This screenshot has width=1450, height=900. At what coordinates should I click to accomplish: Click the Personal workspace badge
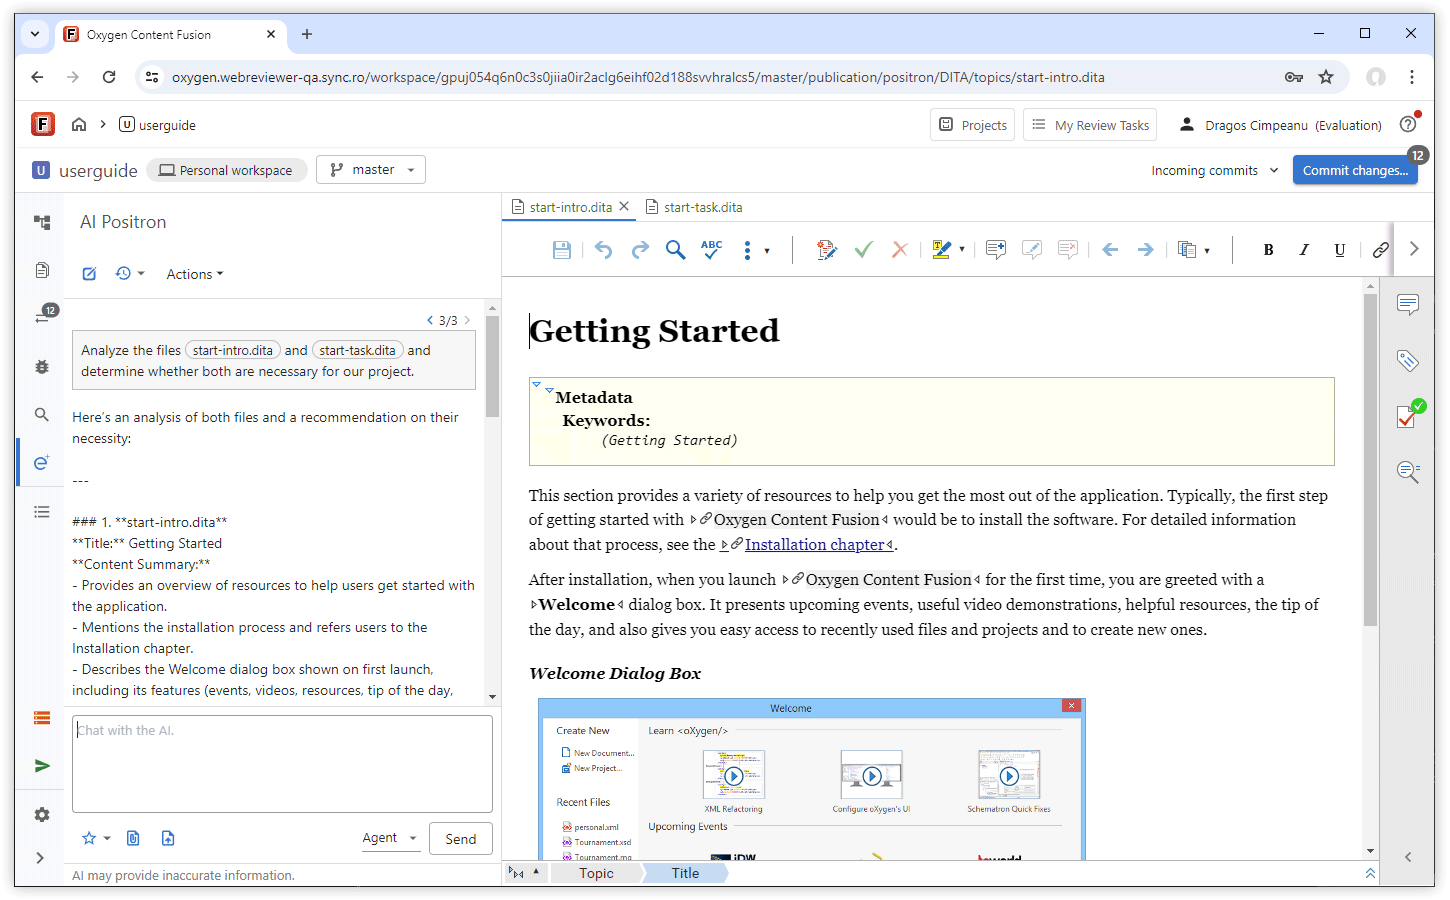pos(227,170)
